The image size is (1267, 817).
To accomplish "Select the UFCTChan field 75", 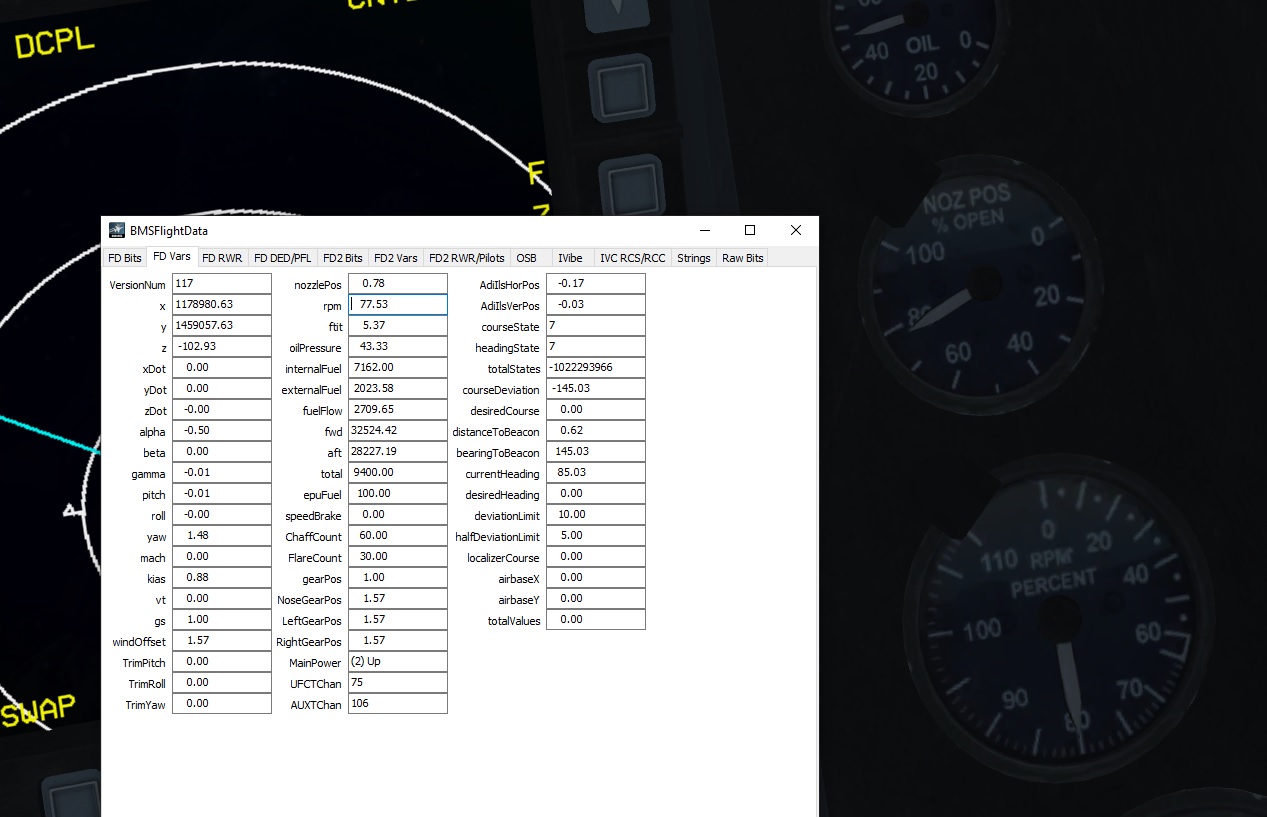I will click(398, 683).
